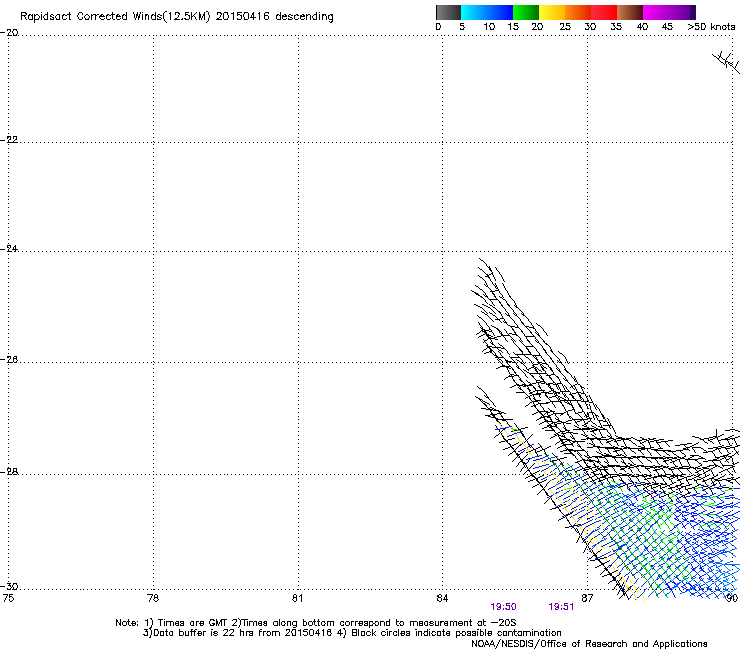This screenshot has height=650, width=740.
Task: Click the purple '19:51' swath time label
Action: pos(561,607)
